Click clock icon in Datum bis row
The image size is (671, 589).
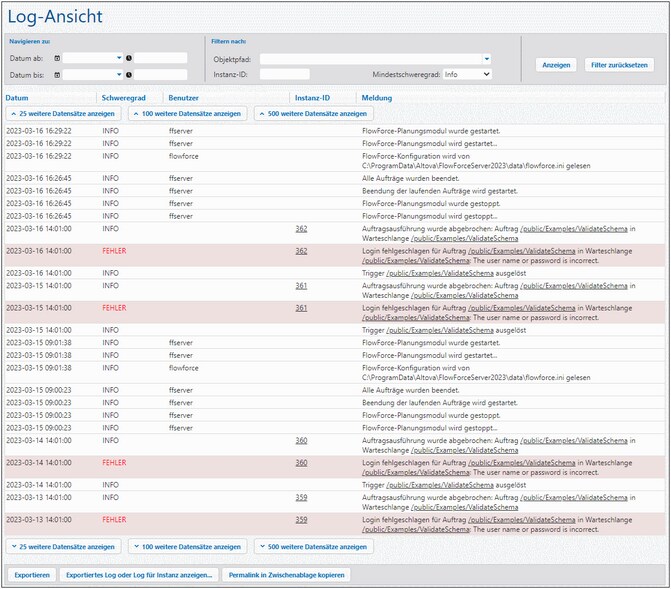click(x=129, y=75)
